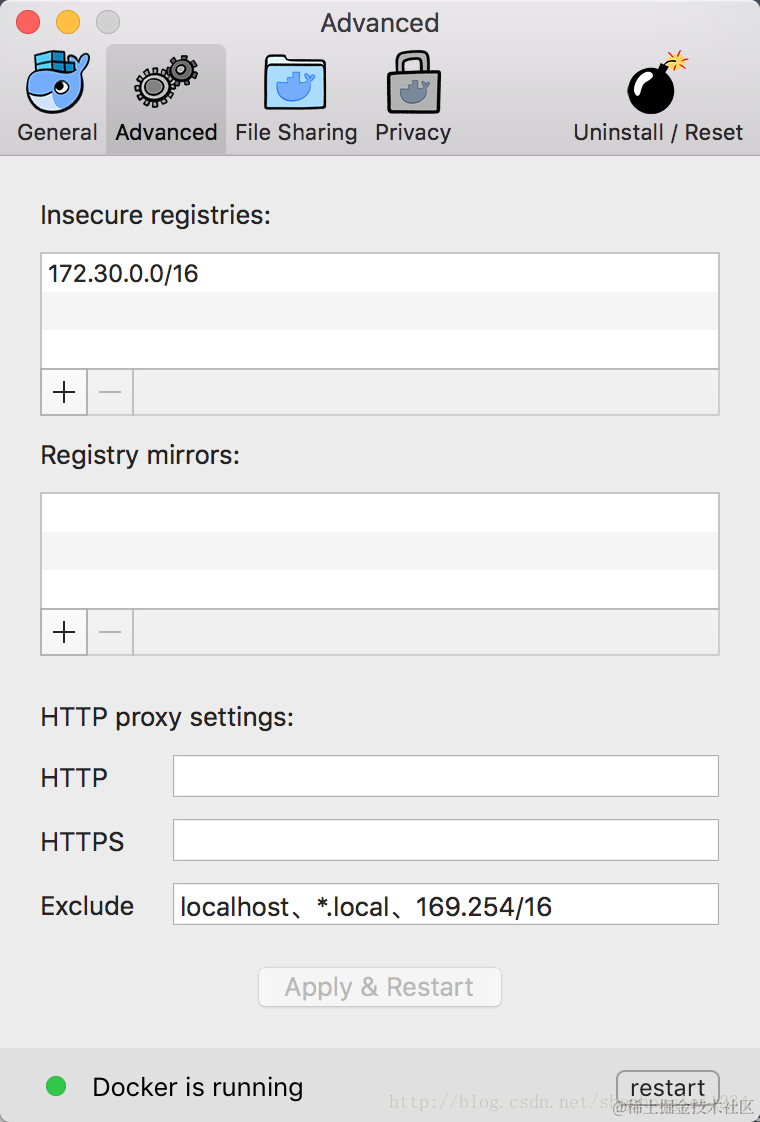Image resolution: width=760 pixels, height=1122 pixels.
Task: Add an insecure registry with plus button
Action: tap(64, 392)
